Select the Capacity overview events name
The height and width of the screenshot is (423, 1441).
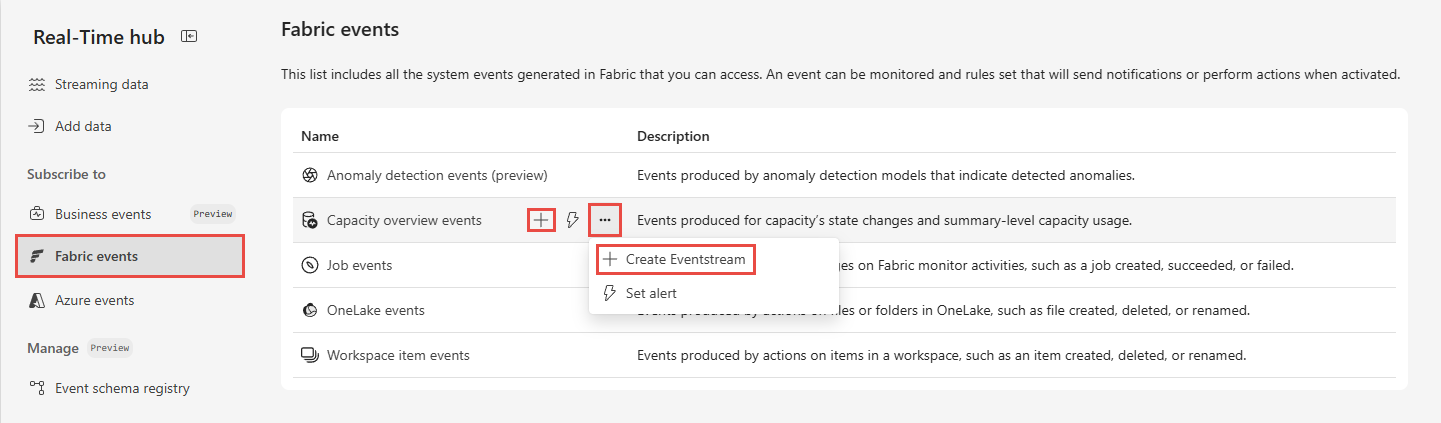click(x=404, y=220)
